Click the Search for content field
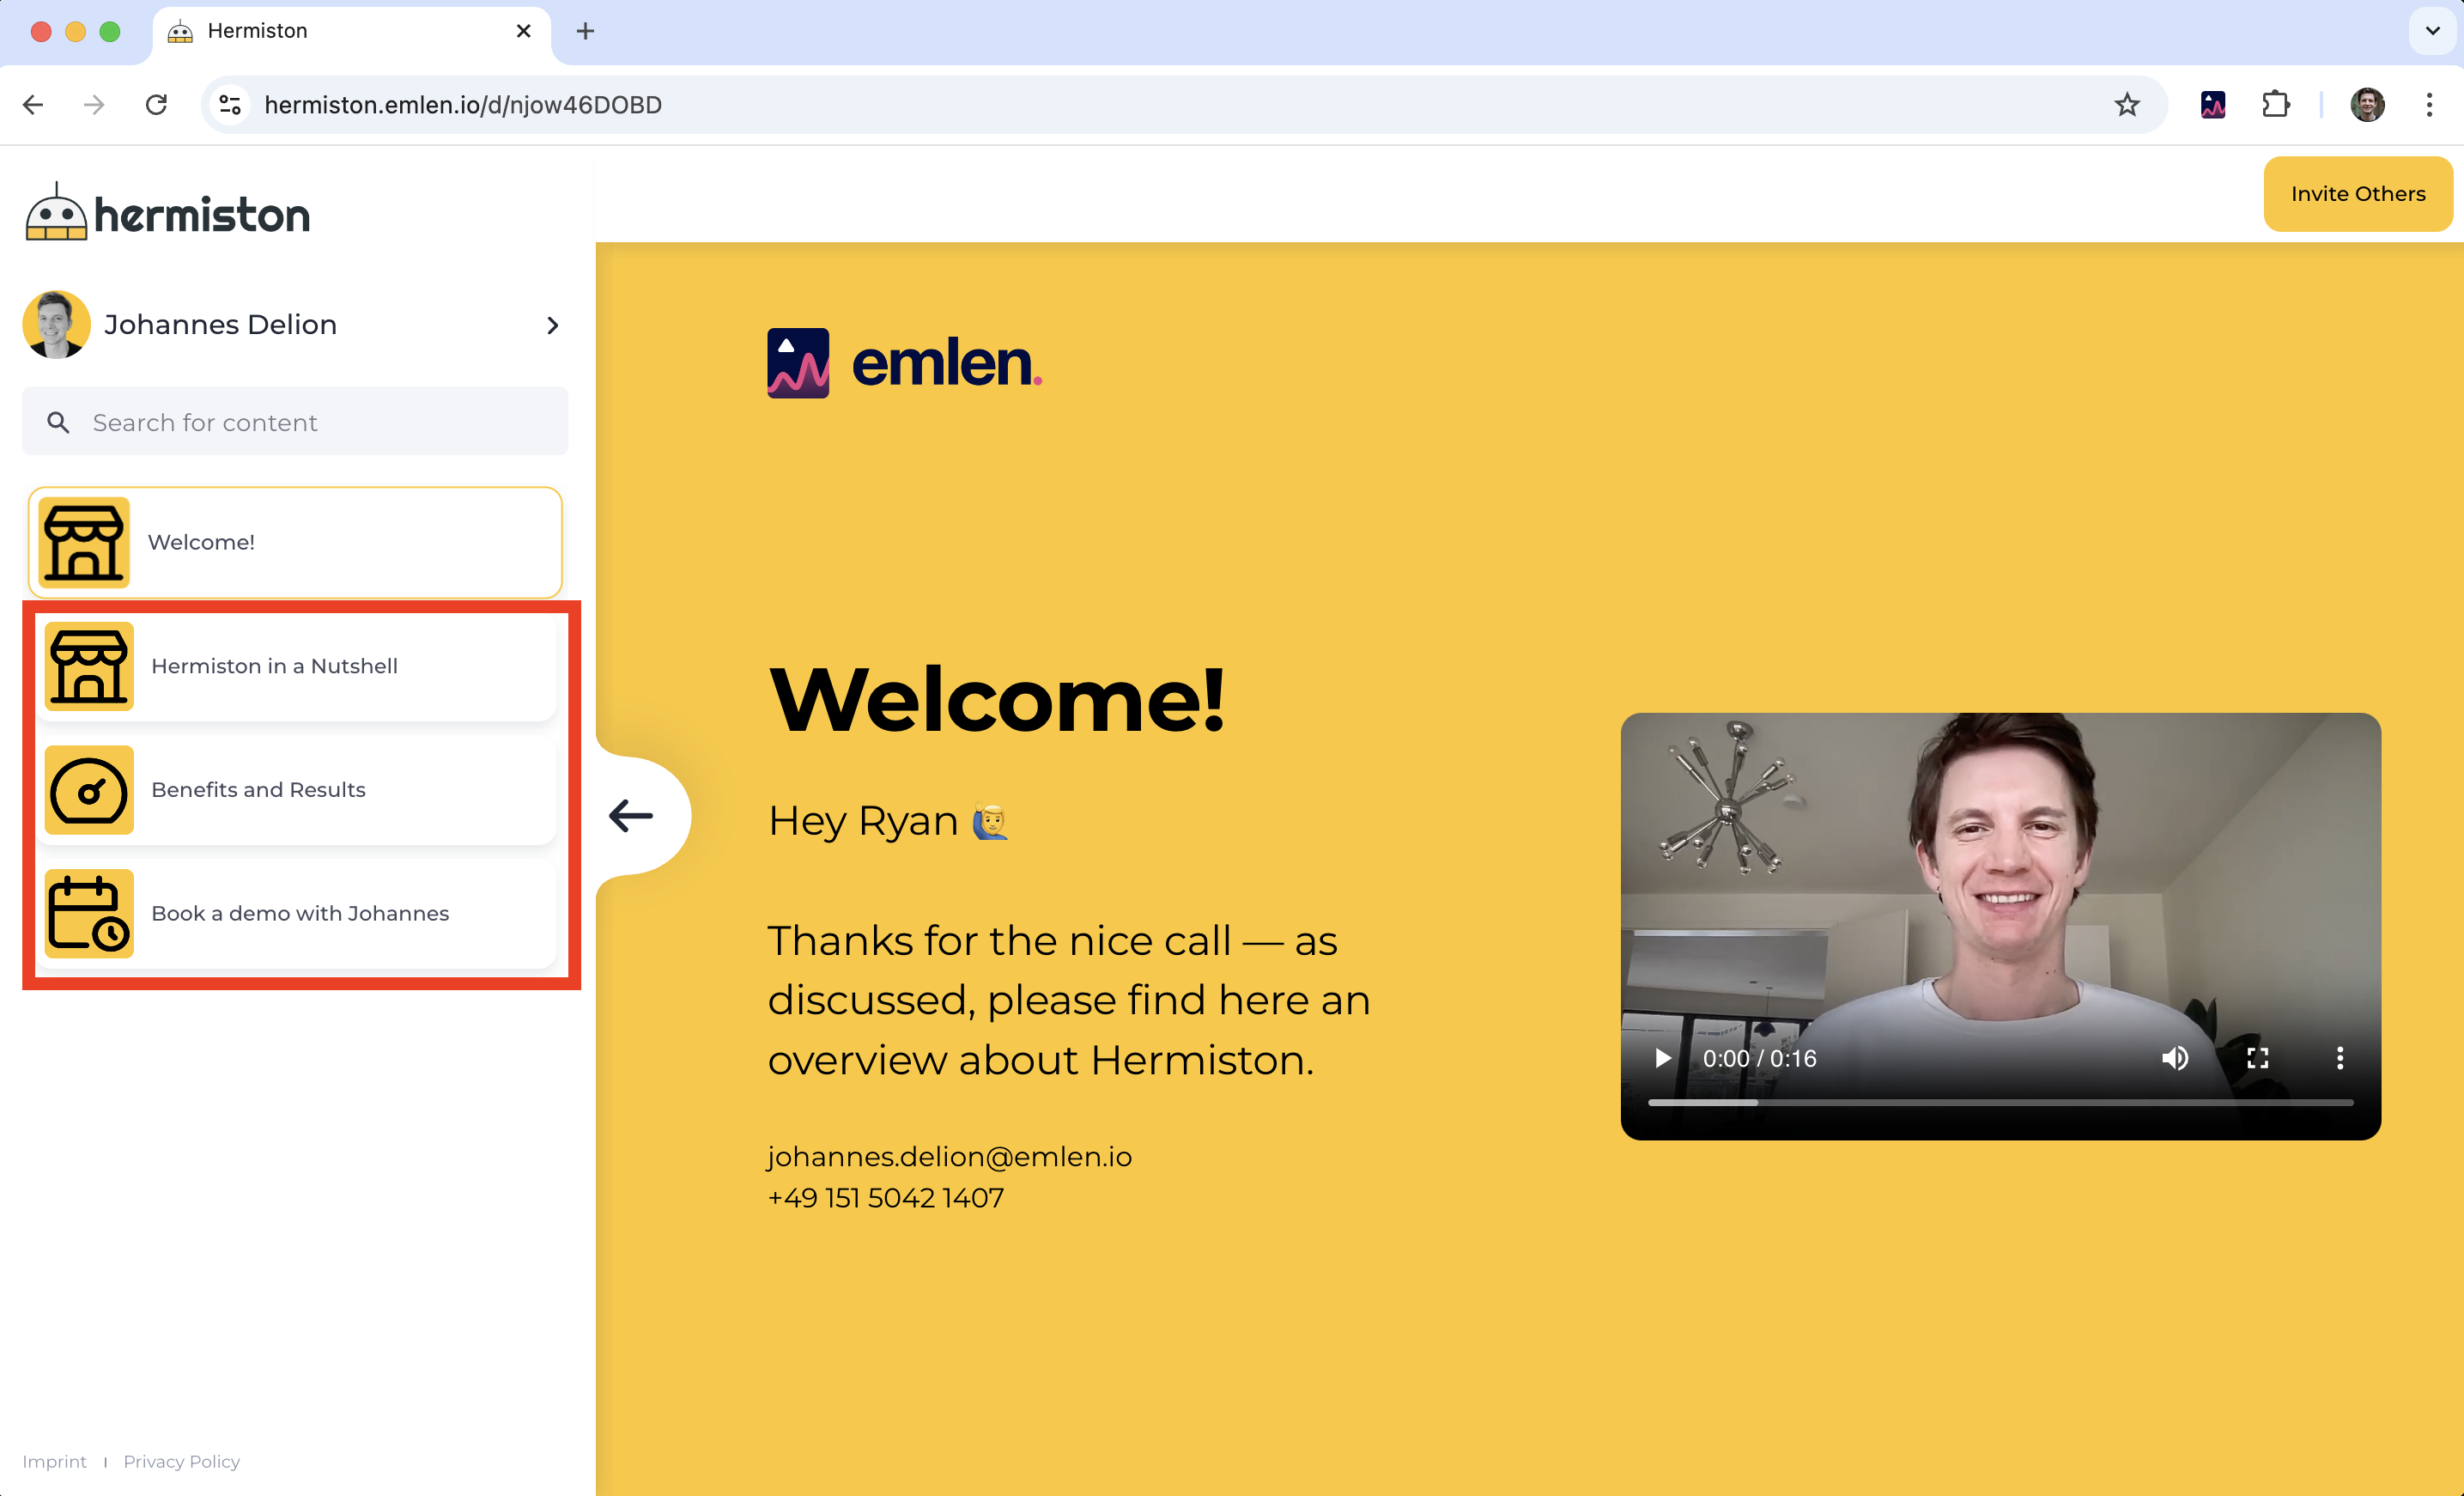The width and height of the screenshot is (2464, 1496). [295, 422]
